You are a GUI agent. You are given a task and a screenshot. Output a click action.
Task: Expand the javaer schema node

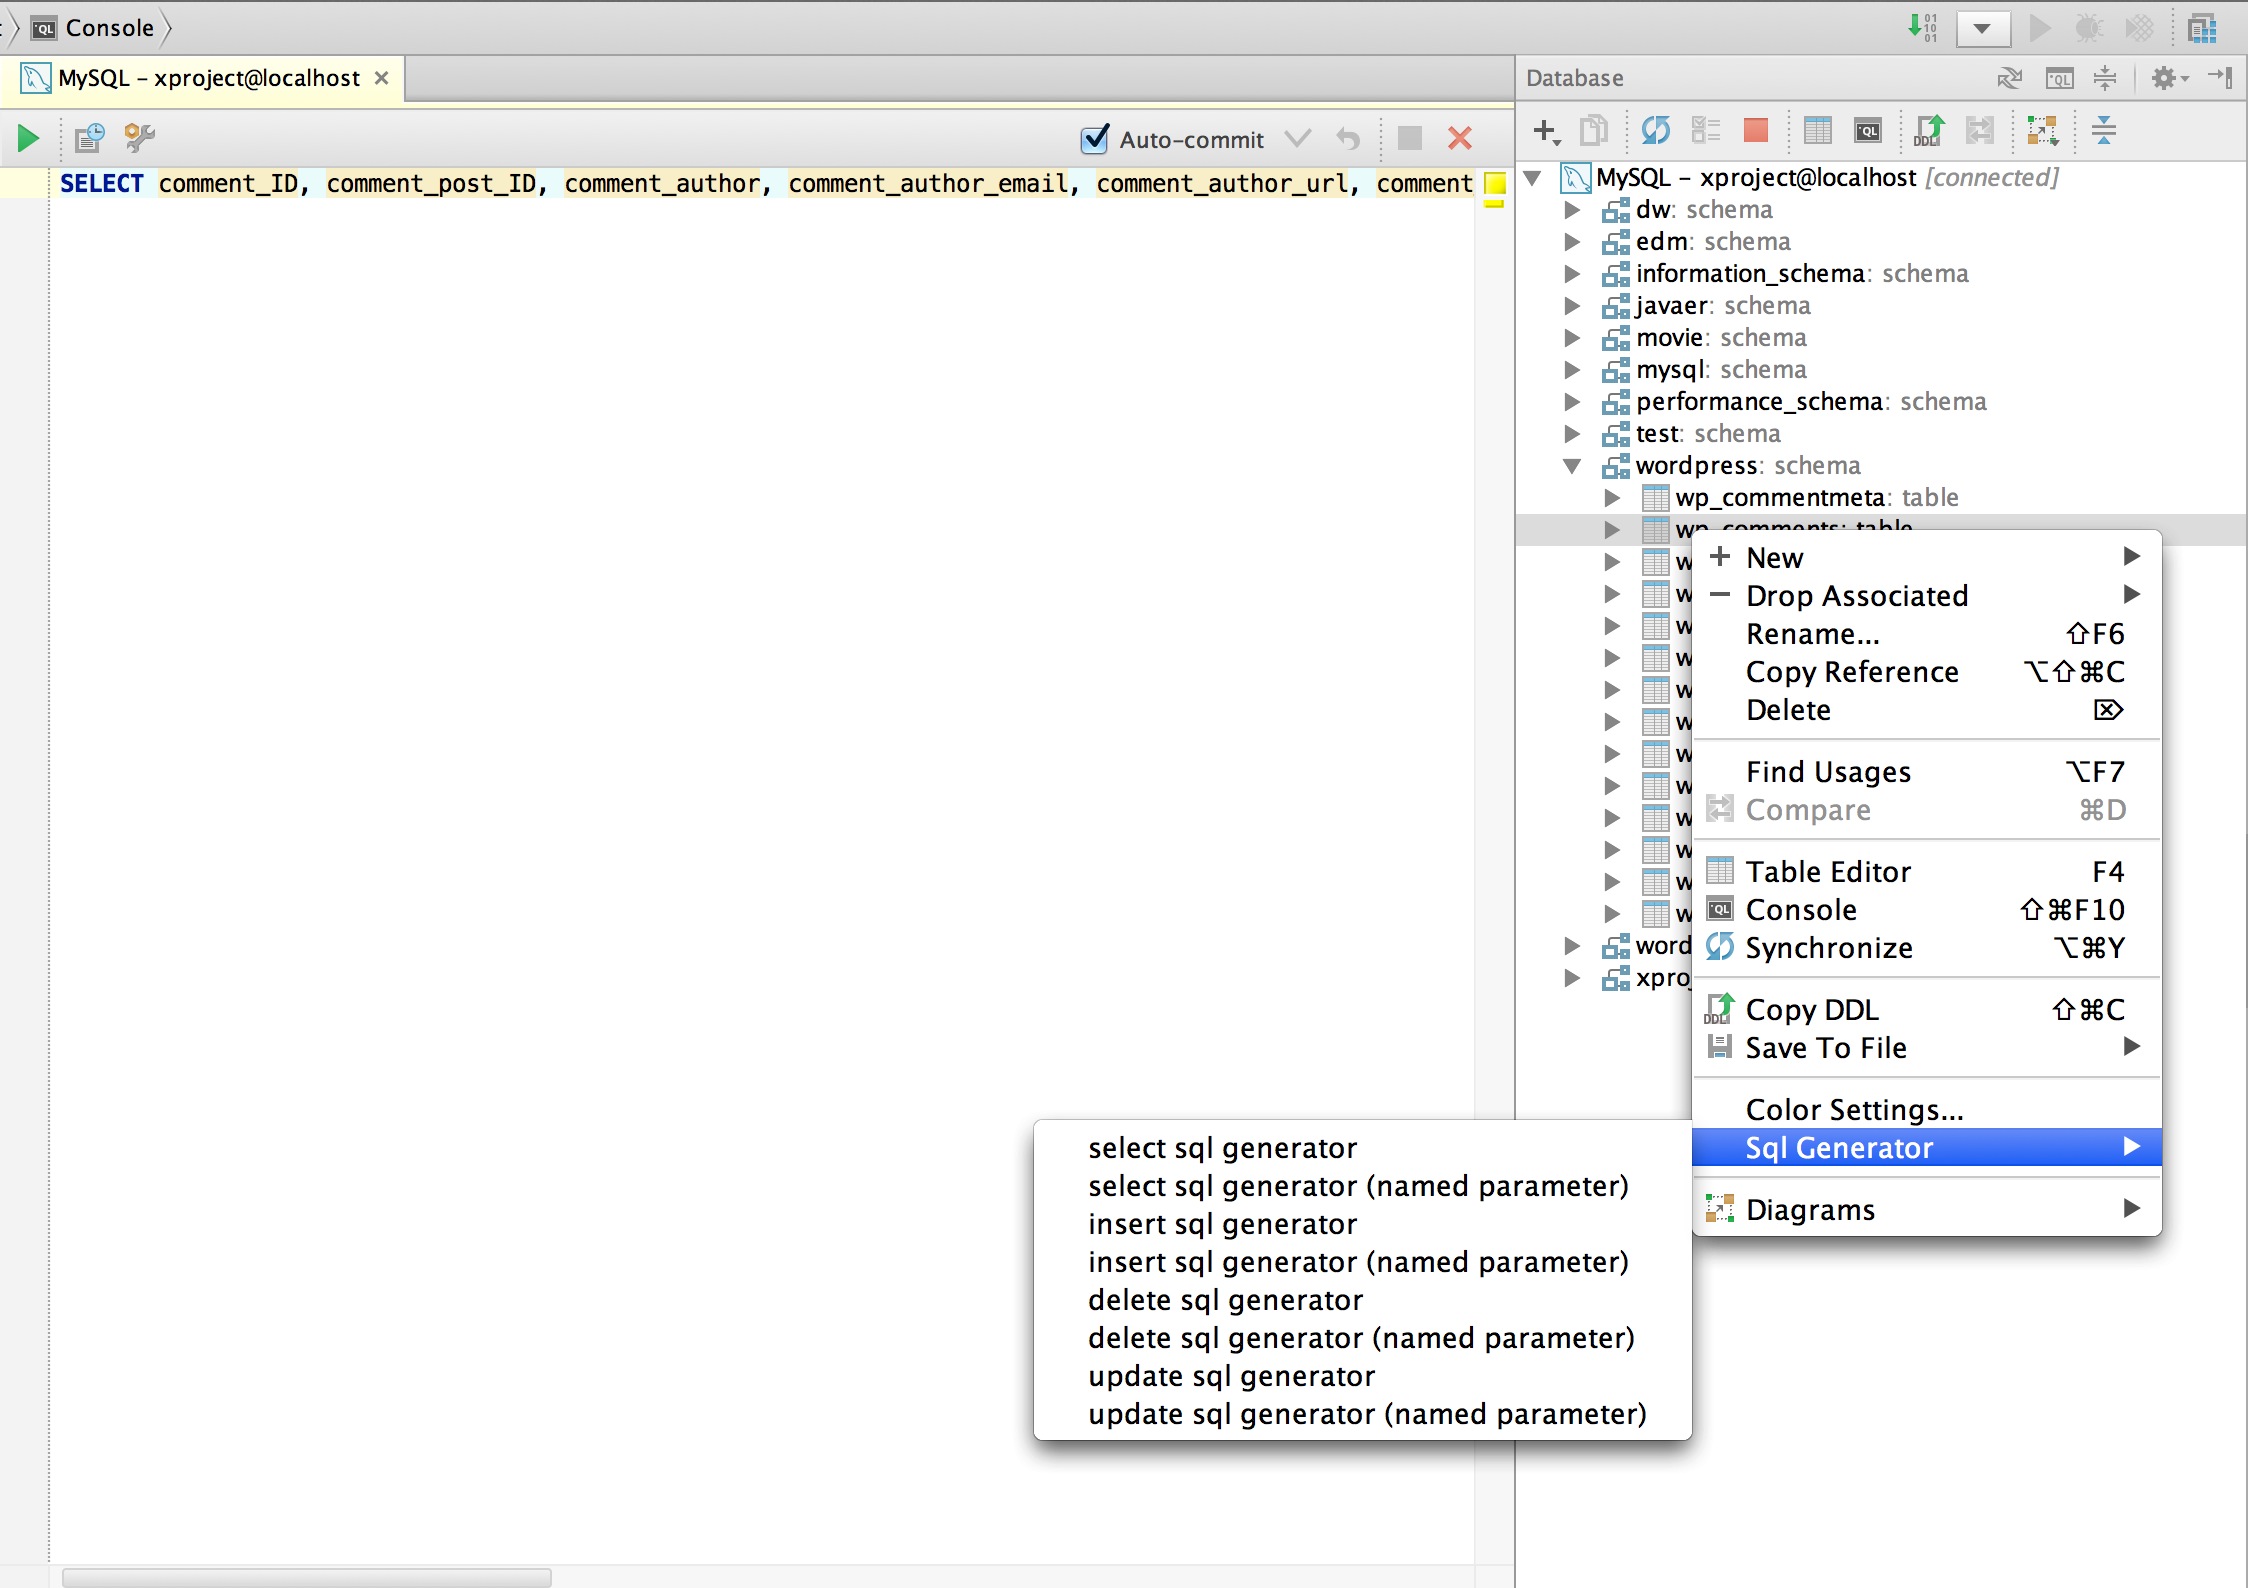click(x=1572, y=306)
